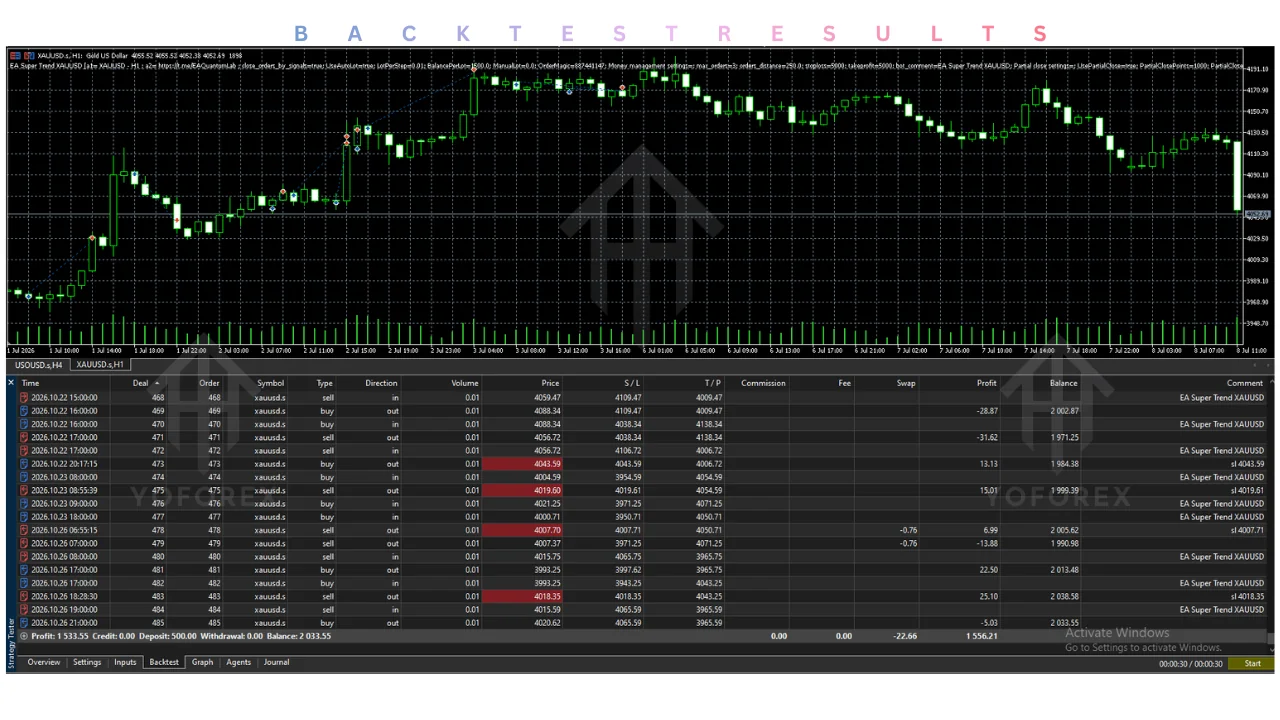Select the profit value -28.87
Screen dimensions: 1280x720
(x=985, y=411)
